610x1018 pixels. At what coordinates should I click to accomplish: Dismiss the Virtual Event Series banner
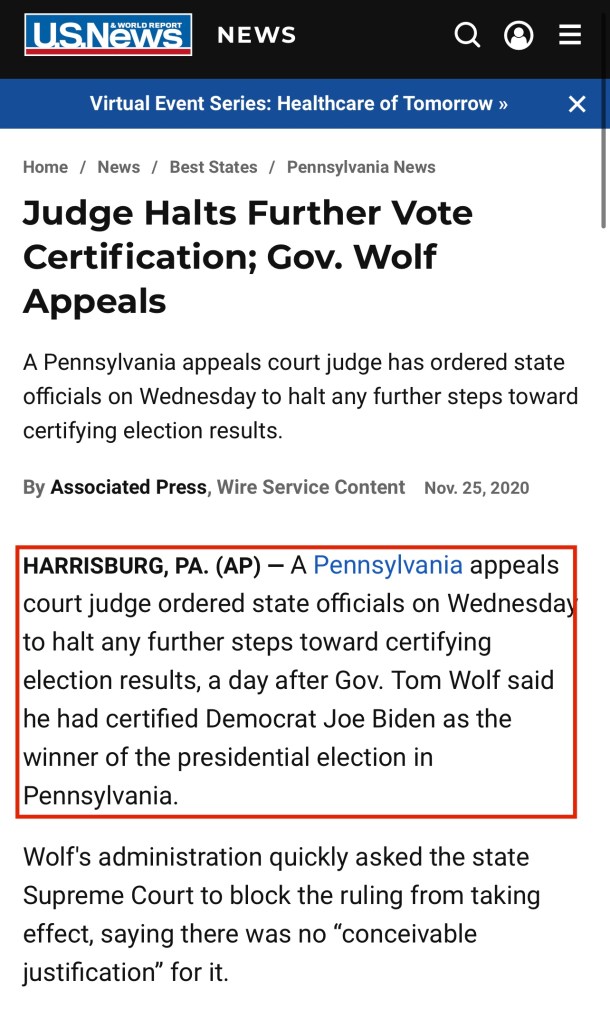[x=577, y=104]
